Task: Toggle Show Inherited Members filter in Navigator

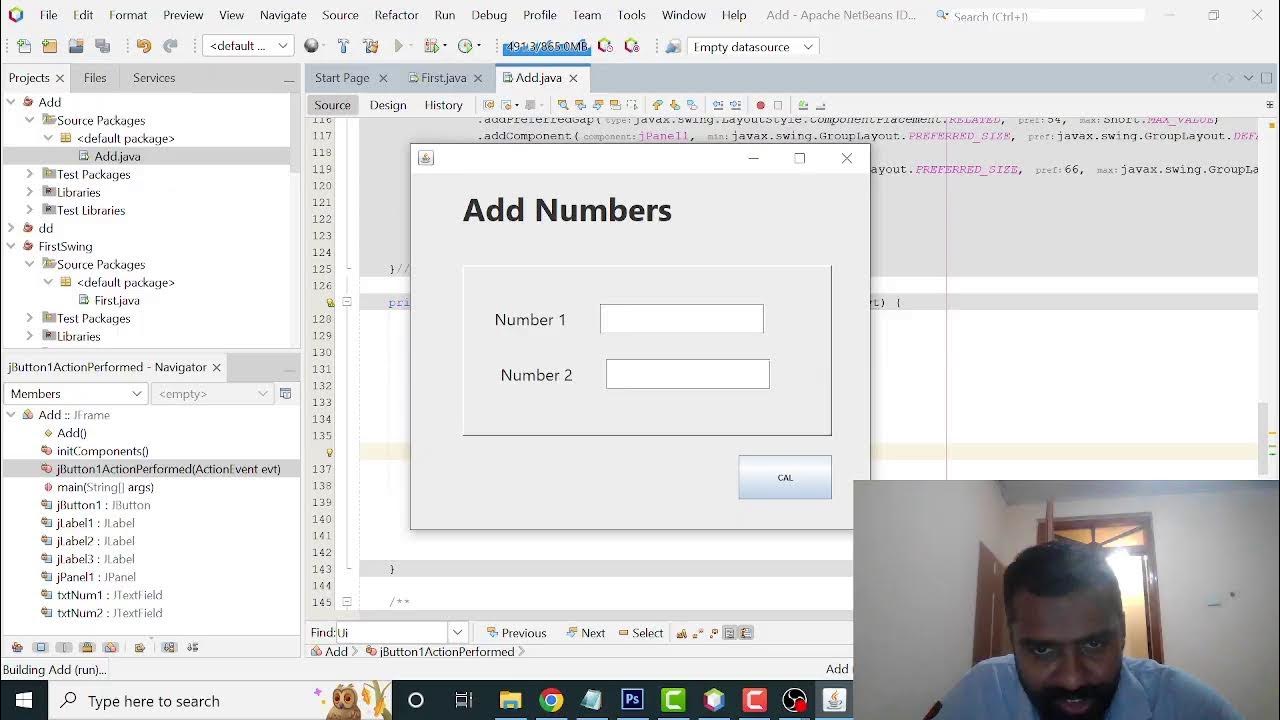Action: (x=16, y=647)
